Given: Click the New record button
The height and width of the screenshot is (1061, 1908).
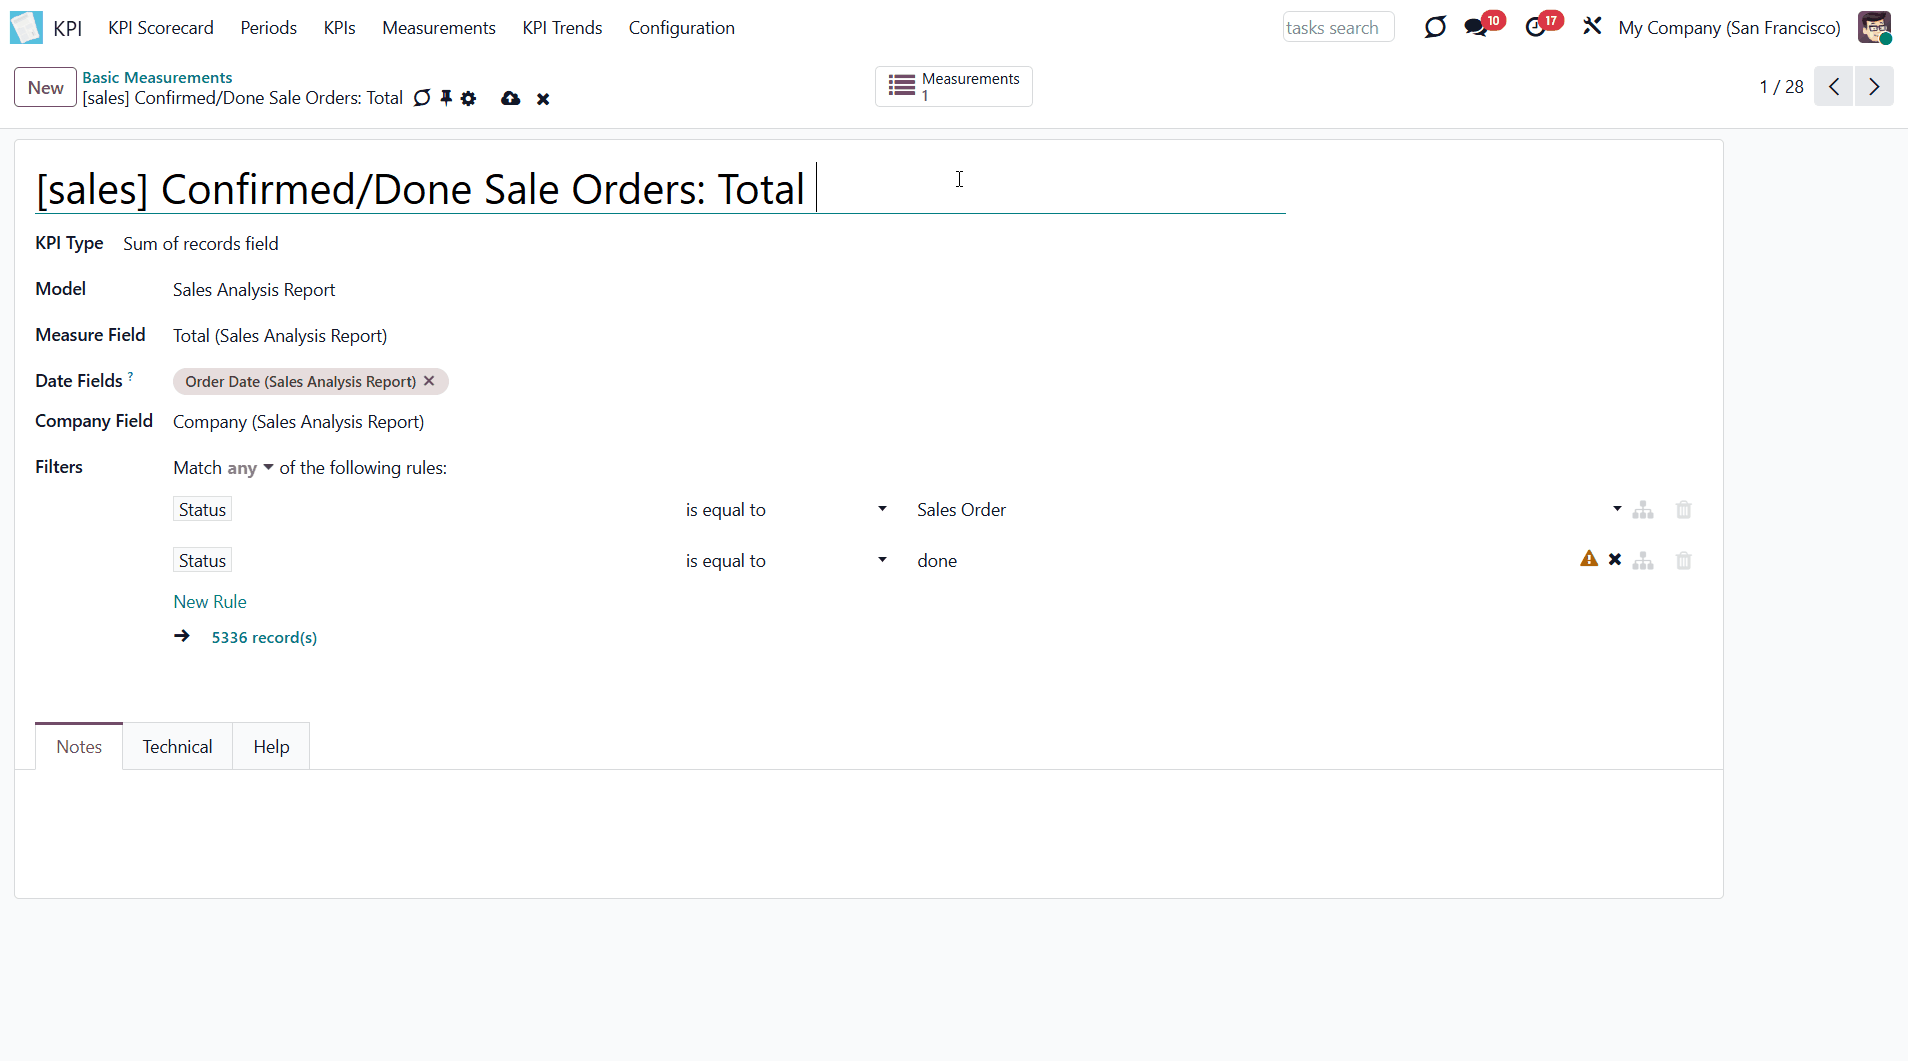Looking at the screenshot, I should (x=45, y=87).
